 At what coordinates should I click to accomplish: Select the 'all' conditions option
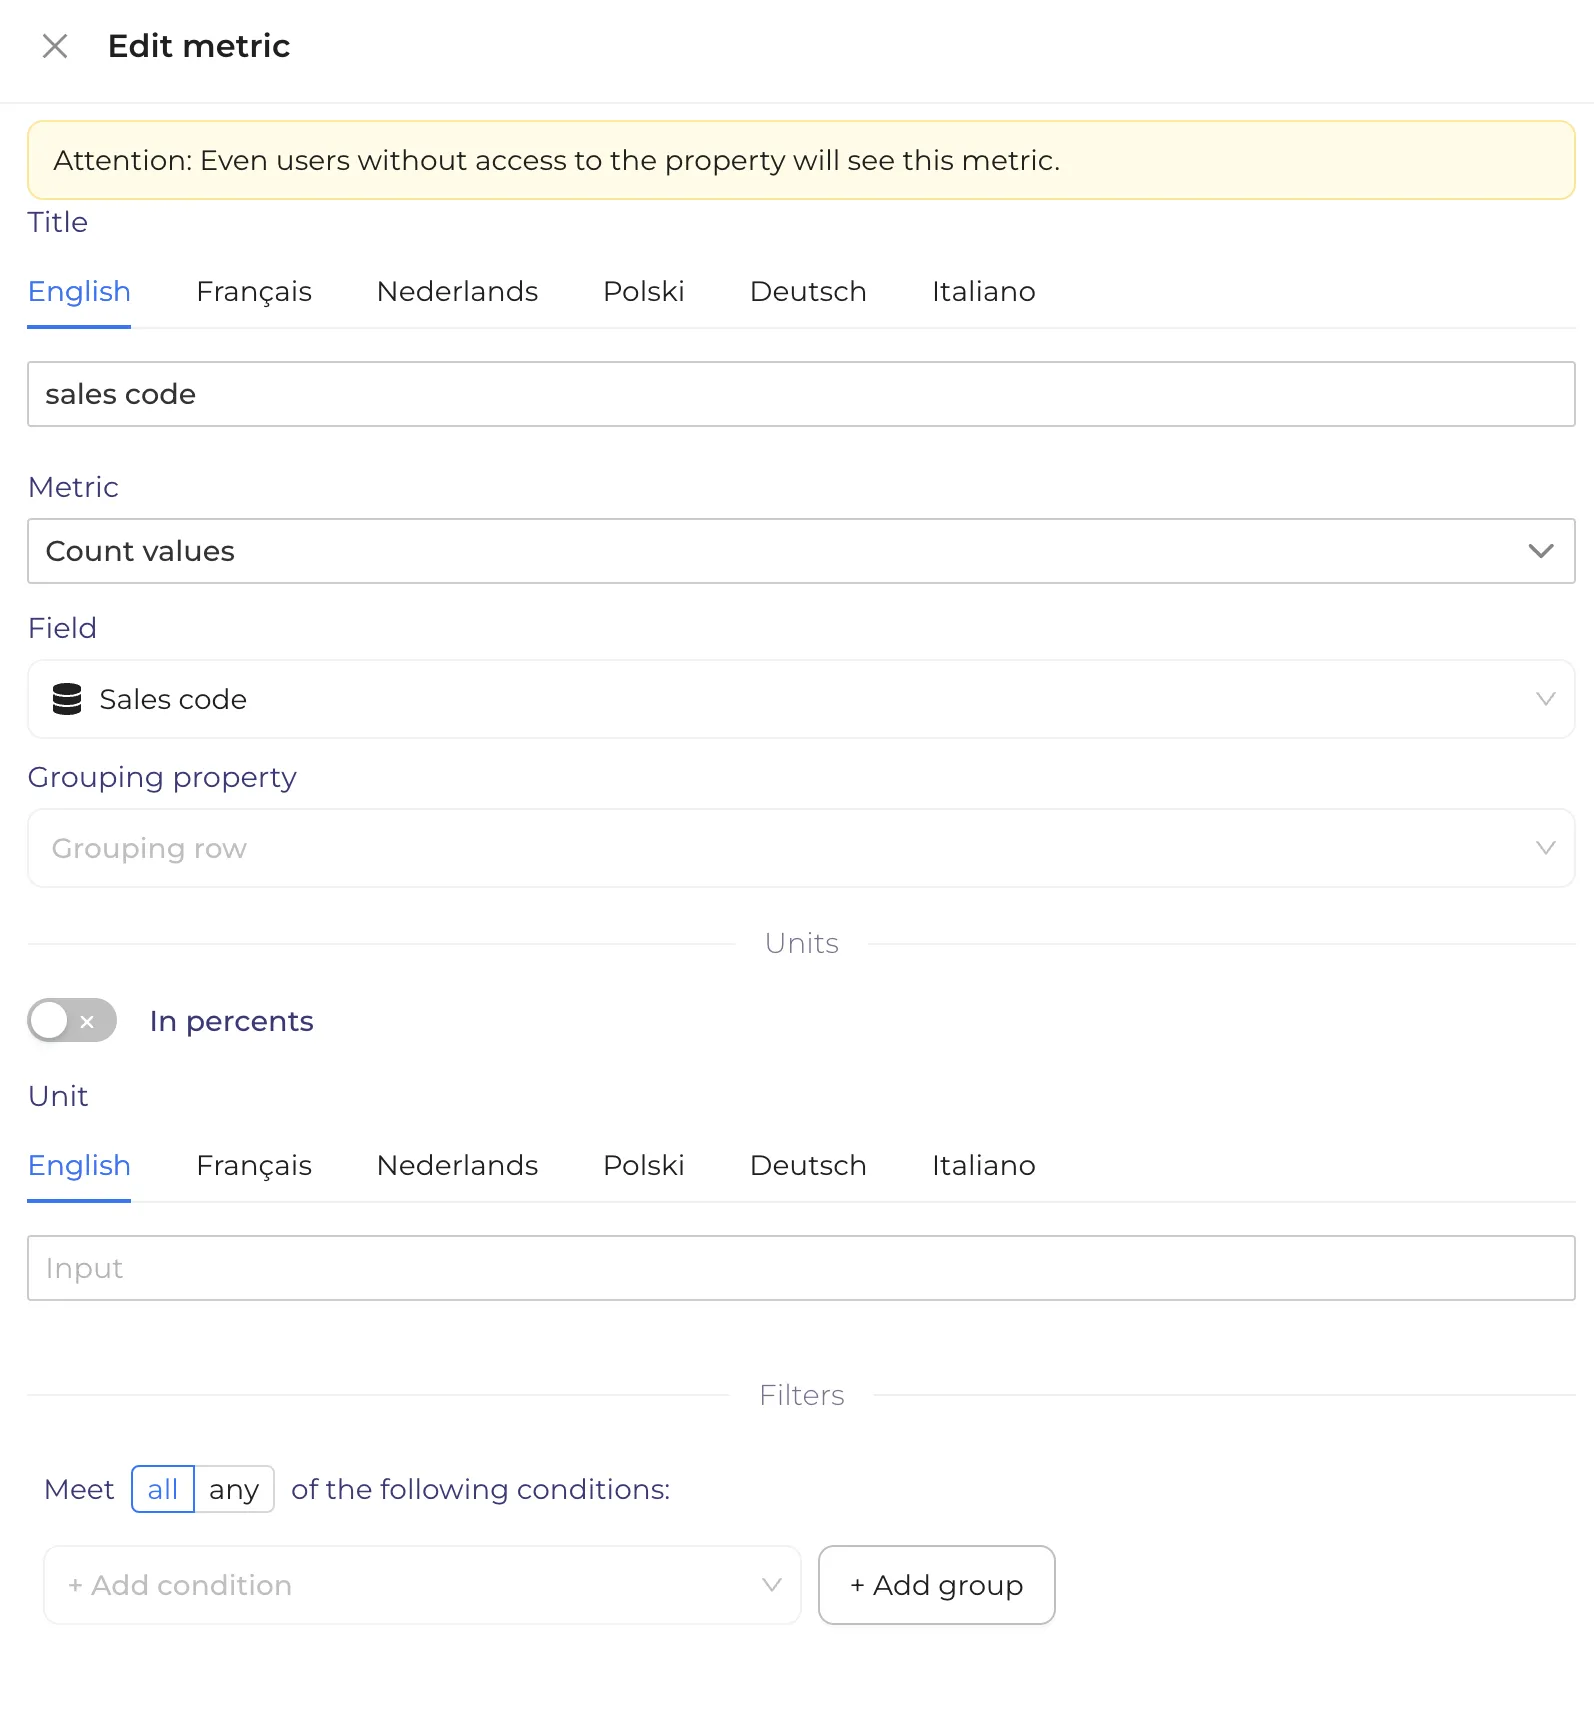pyautogui.click(x=163, y=1489)
